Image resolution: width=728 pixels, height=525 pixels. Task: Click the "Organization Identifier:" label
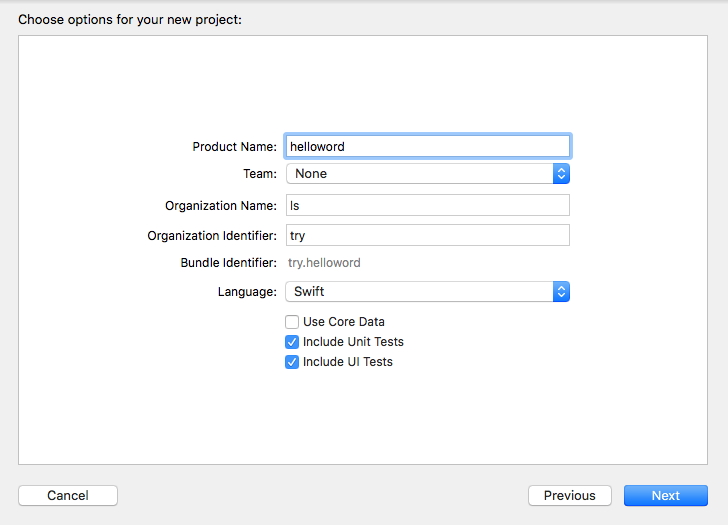212,236
